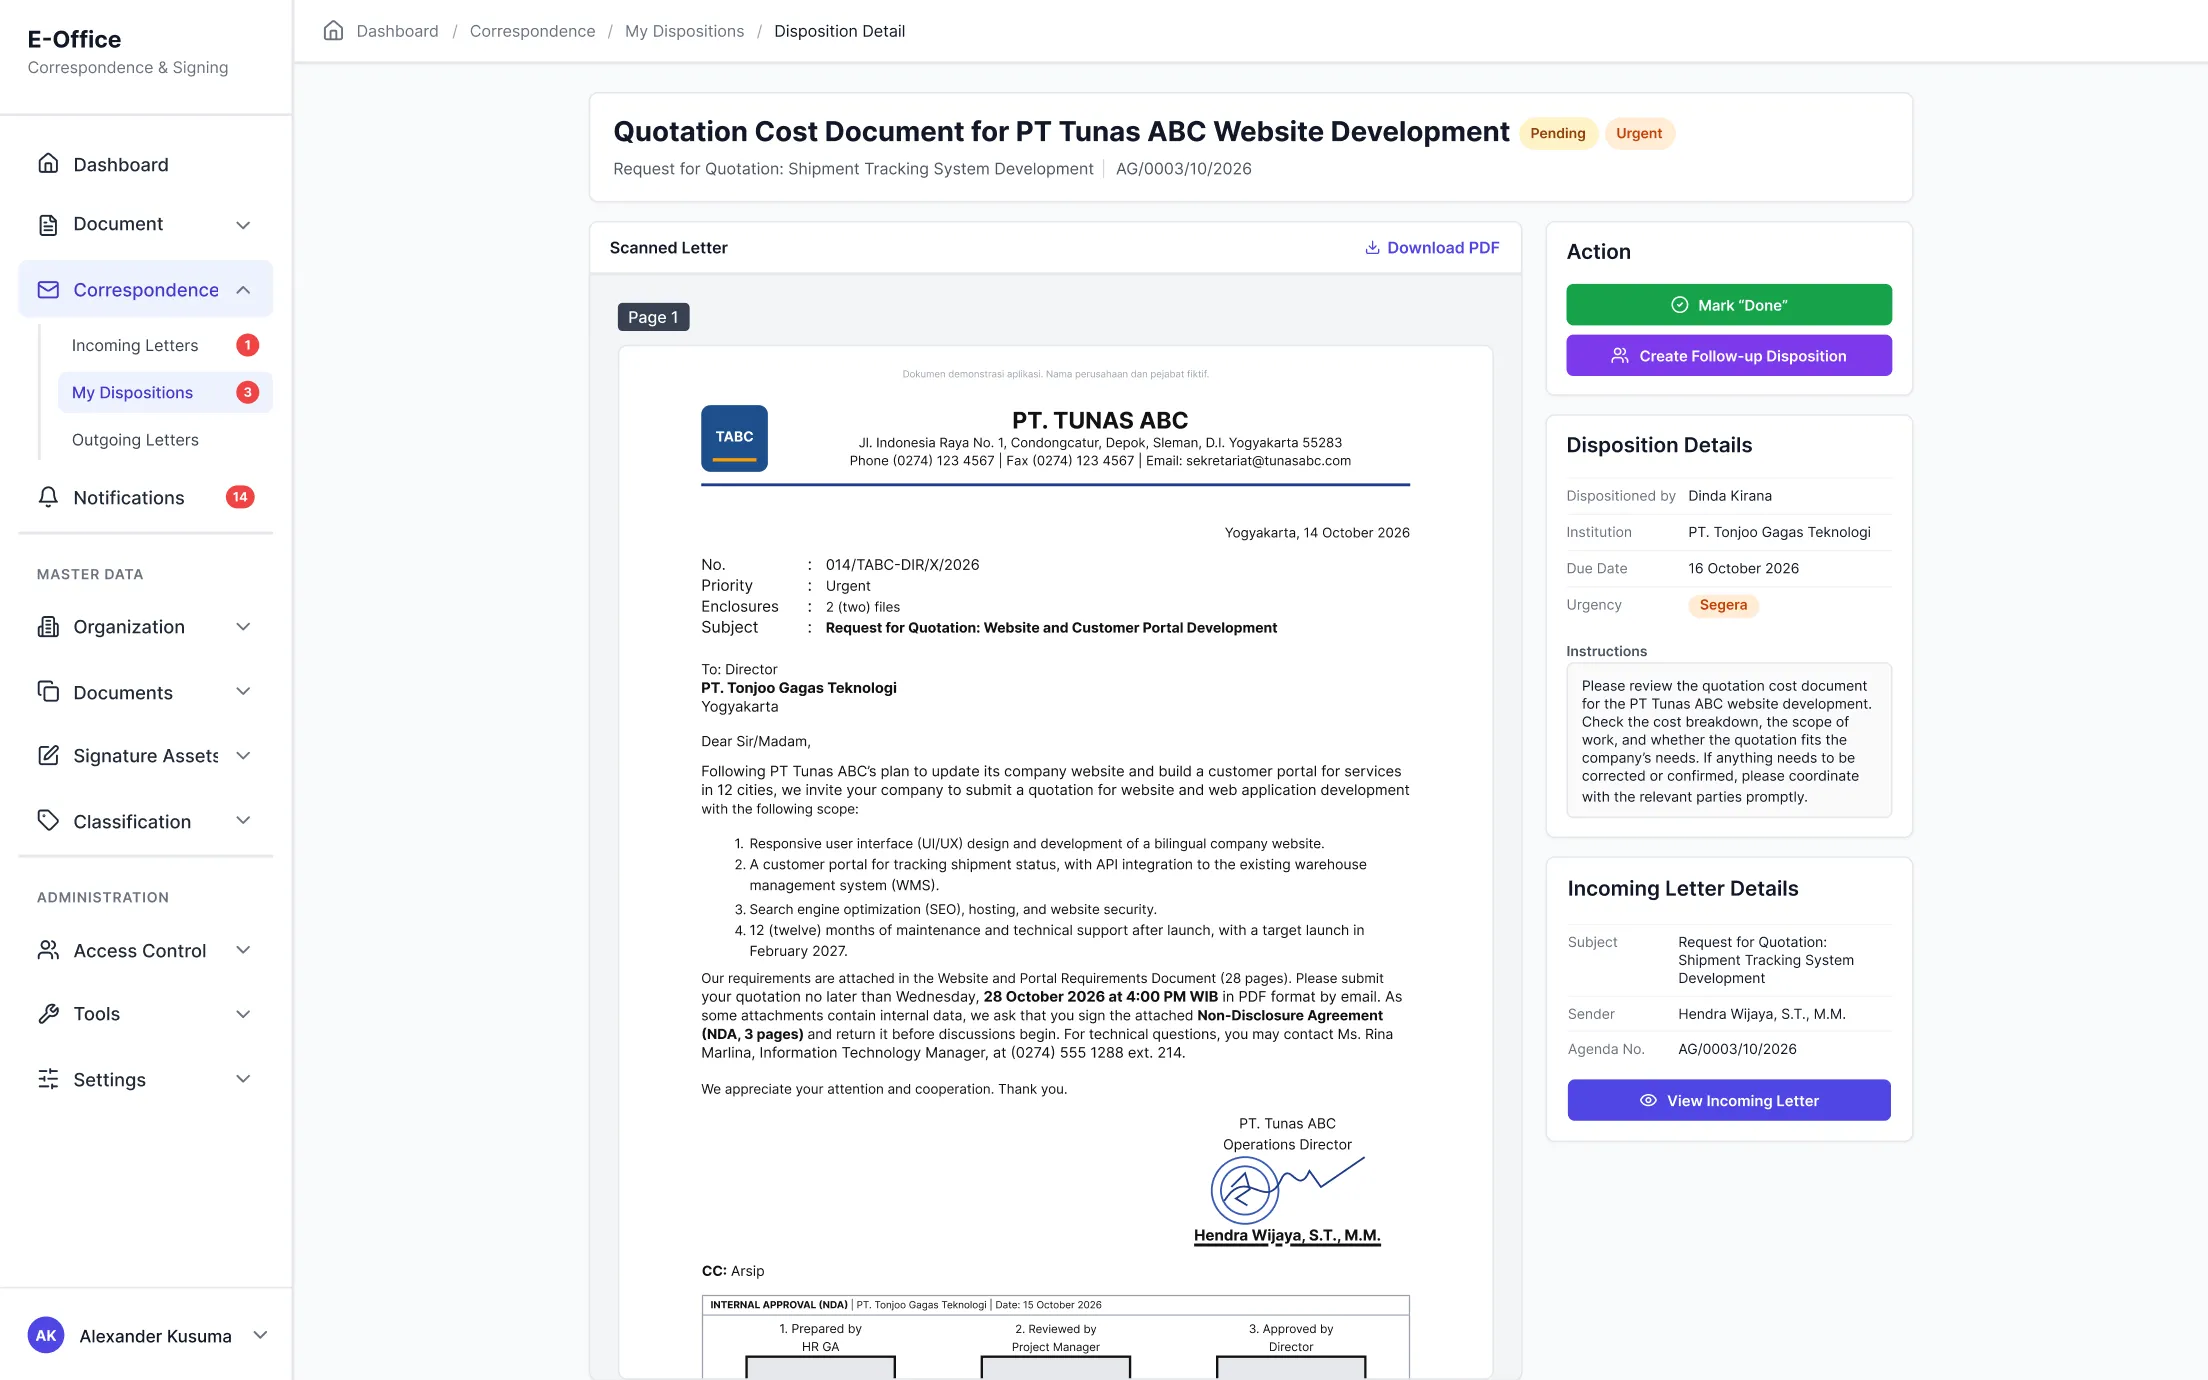2208x1380 pixels.
Task: Click the home icon in breadcrumb
Action: tap(333, 30)
